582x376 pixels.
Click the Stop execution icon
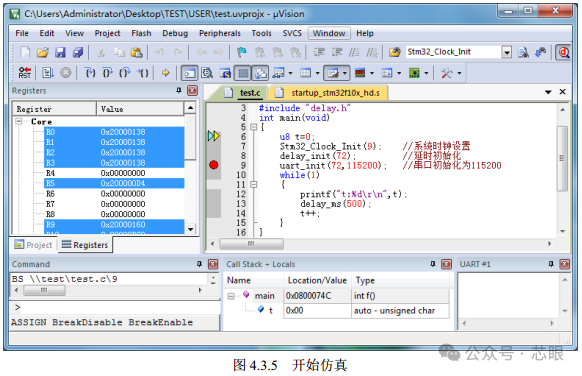point(66,73)
